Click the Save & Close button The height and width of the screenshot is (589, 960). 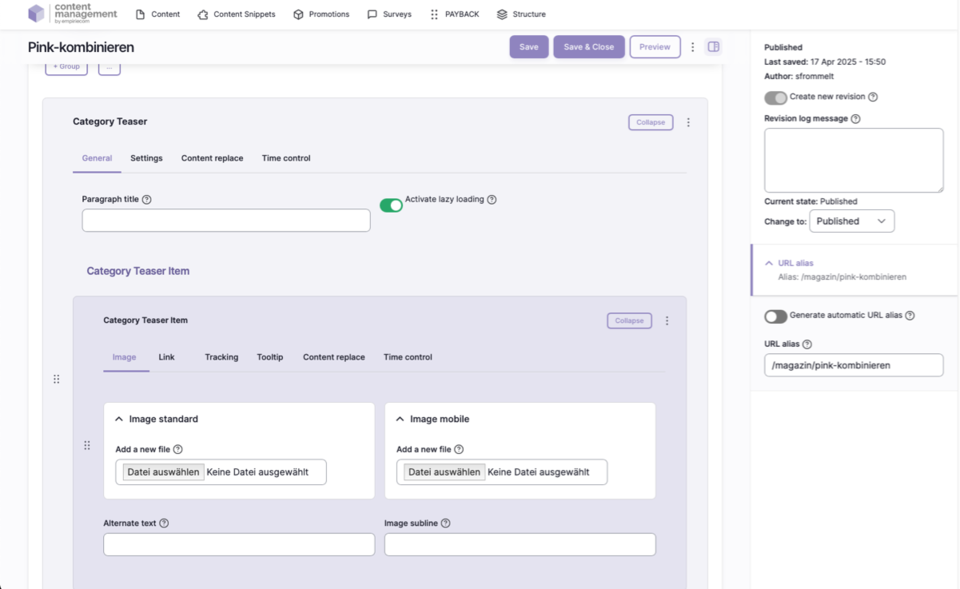(588, 47)
